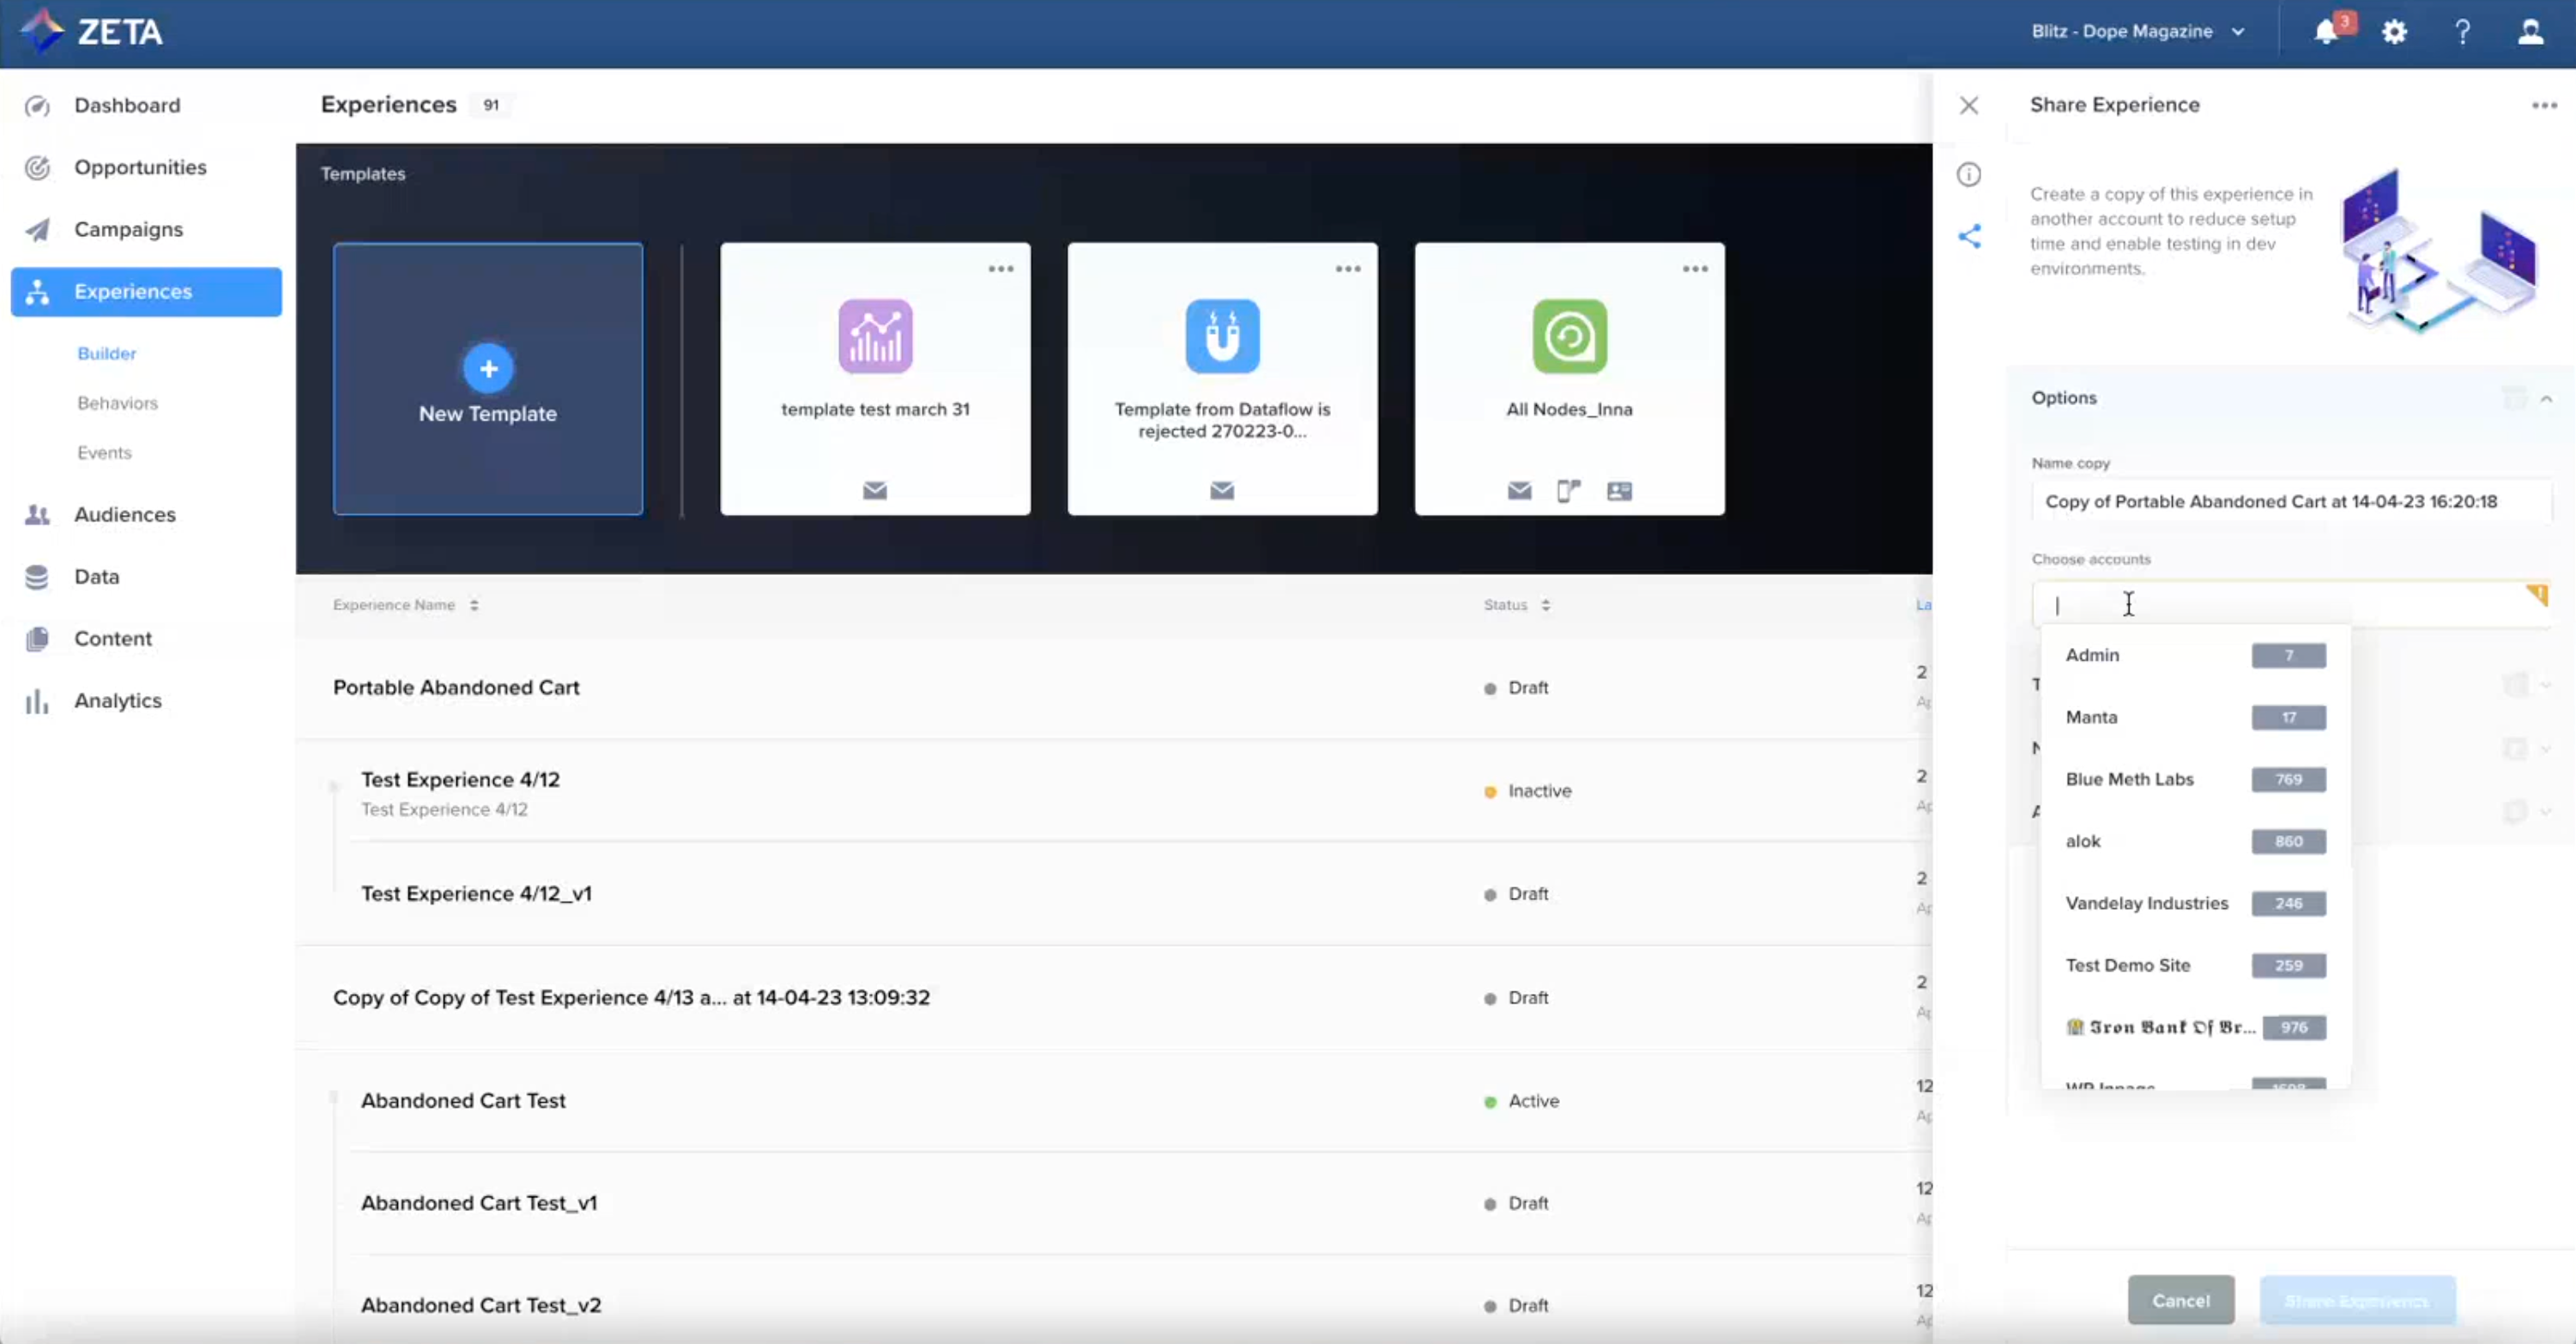Viewport: 2576px width, 1344px height.
Task: Open the Behaviors submenu item
Action: click(x=117, y=403)
